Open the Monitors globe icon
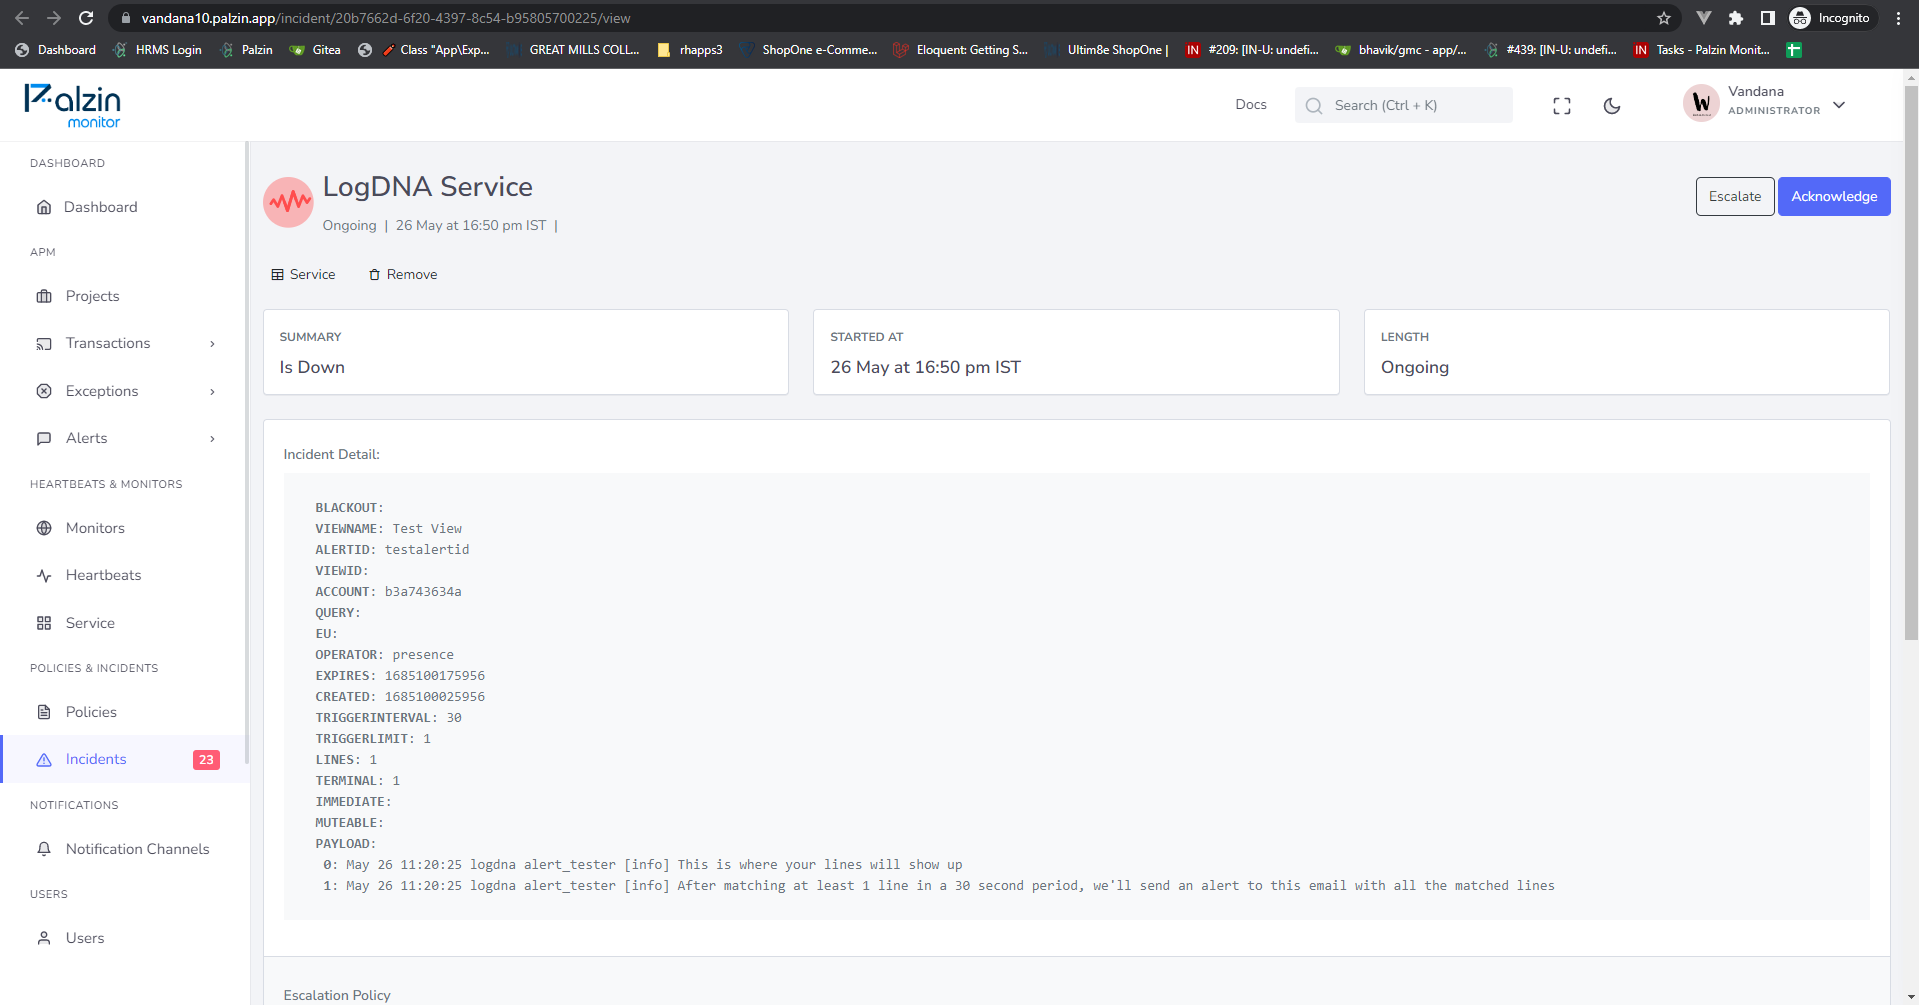Screen dimensions: 1919x1005 pyautogui.click(x=44, y=528)
